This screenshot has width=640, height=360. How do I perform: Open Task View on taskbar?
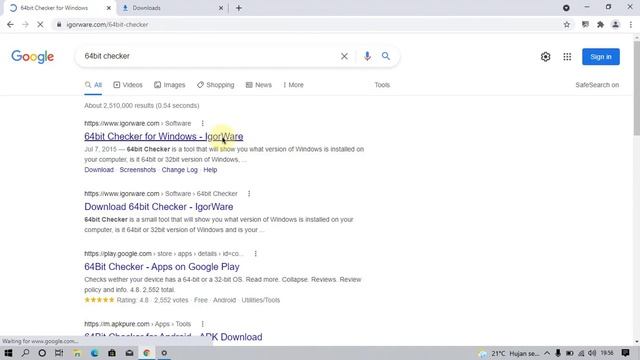59,353
